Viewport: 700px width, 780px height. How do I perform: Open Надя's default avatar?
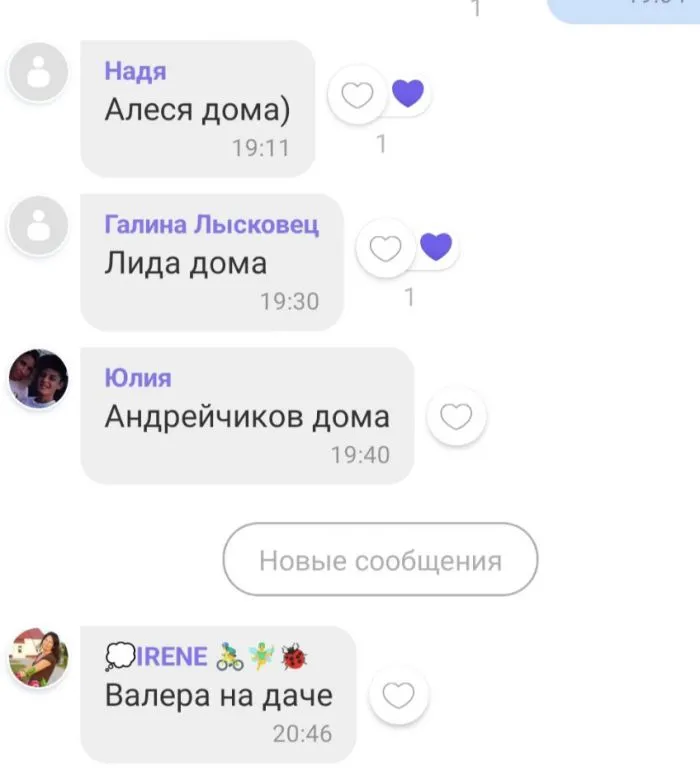point(38,72)
